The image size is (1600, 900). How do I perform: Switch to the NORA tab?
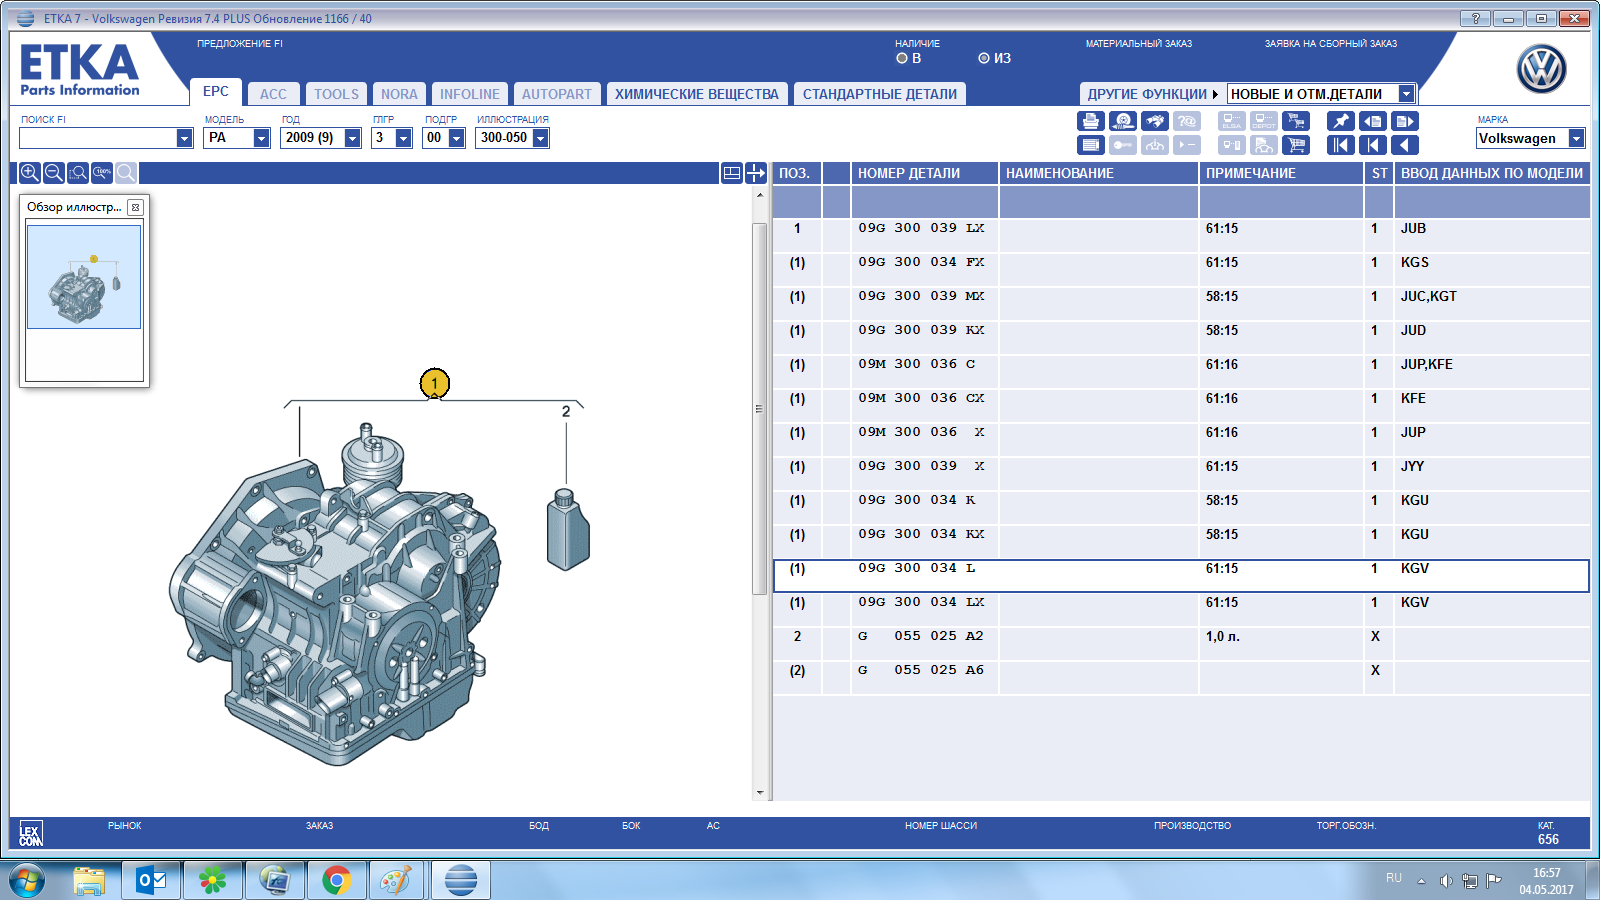[x=399, y=94]
